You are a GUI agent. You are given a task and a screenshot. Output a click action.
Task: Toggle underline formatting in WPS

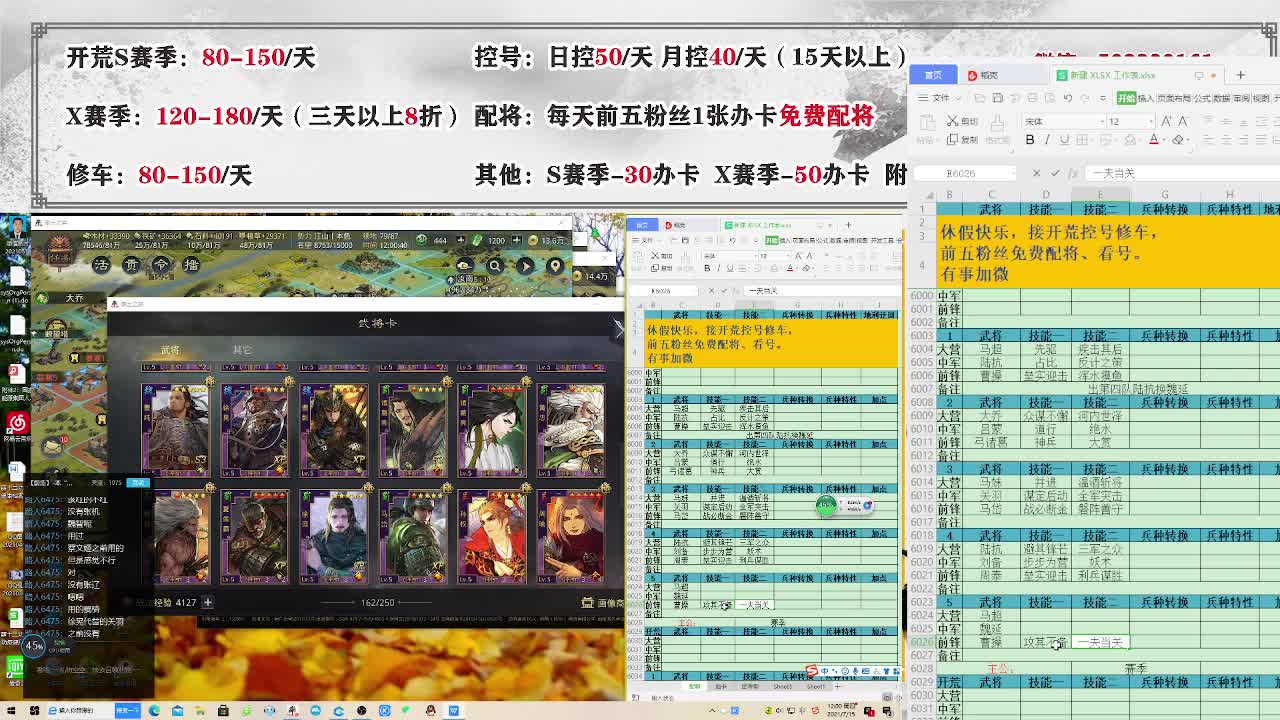pyautogui.click(x=1064, y=139)
